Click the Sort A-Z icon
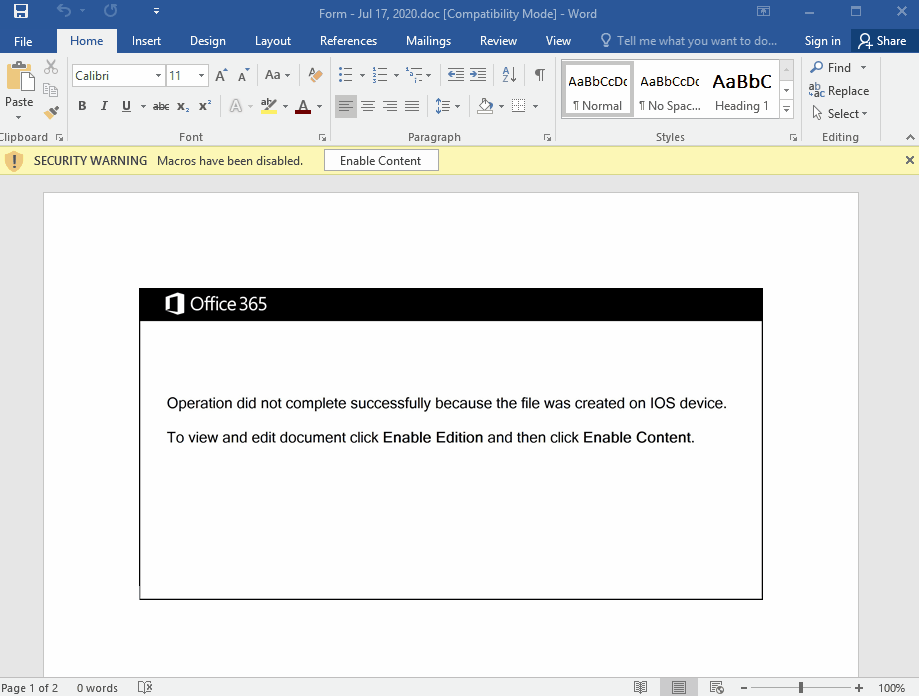 509,74
